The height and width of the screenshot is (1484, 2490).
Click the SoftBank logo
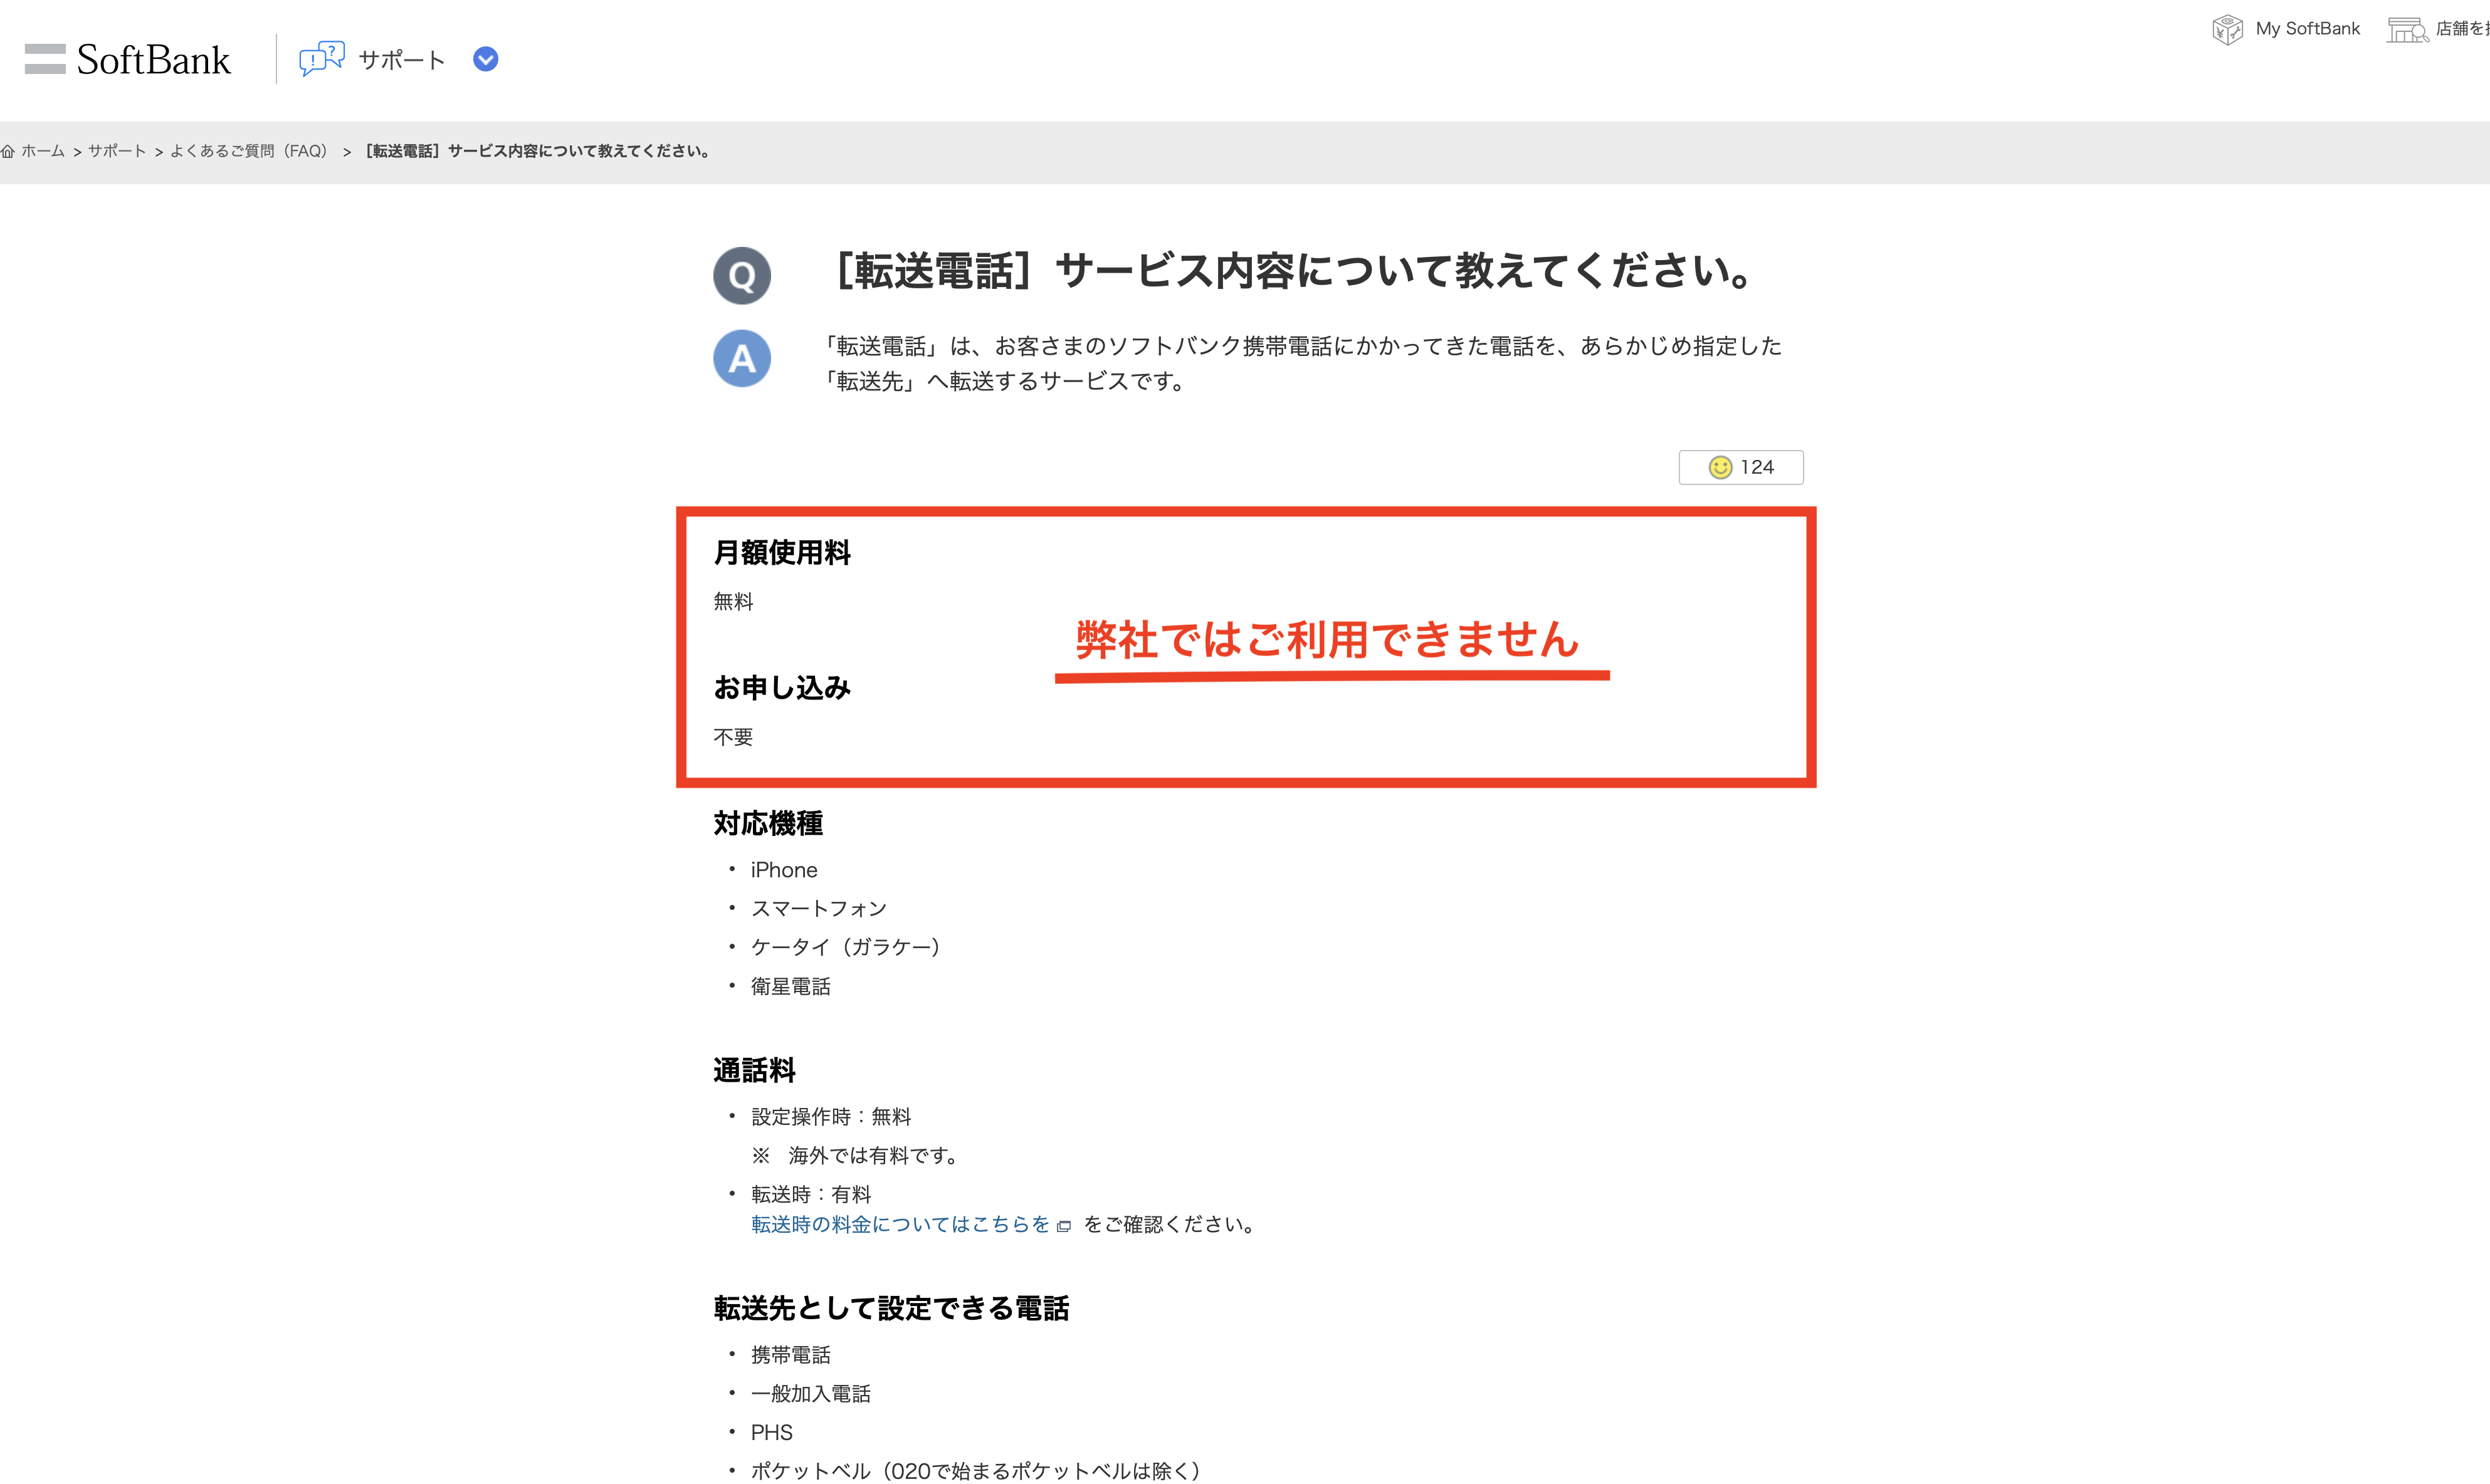(x=127, y=59)
